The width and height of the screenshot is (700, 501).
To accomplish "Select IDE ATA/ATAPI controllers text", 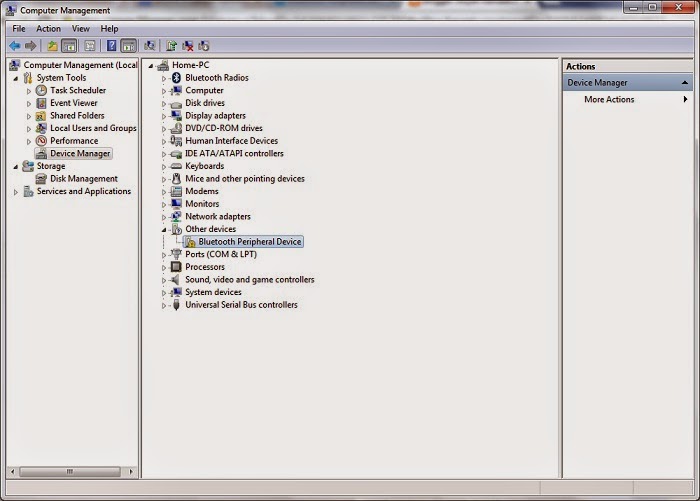I will [x=234, y=154].
